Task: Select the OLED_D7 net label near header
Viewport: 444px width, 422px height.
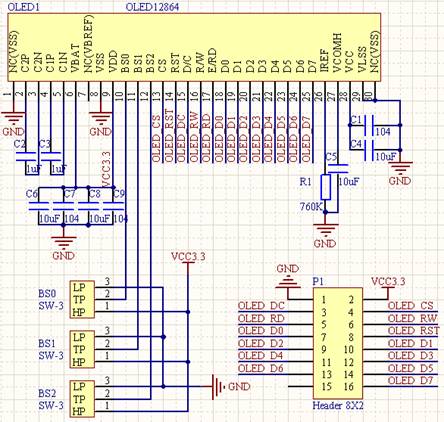Action: tap(410, 380)
